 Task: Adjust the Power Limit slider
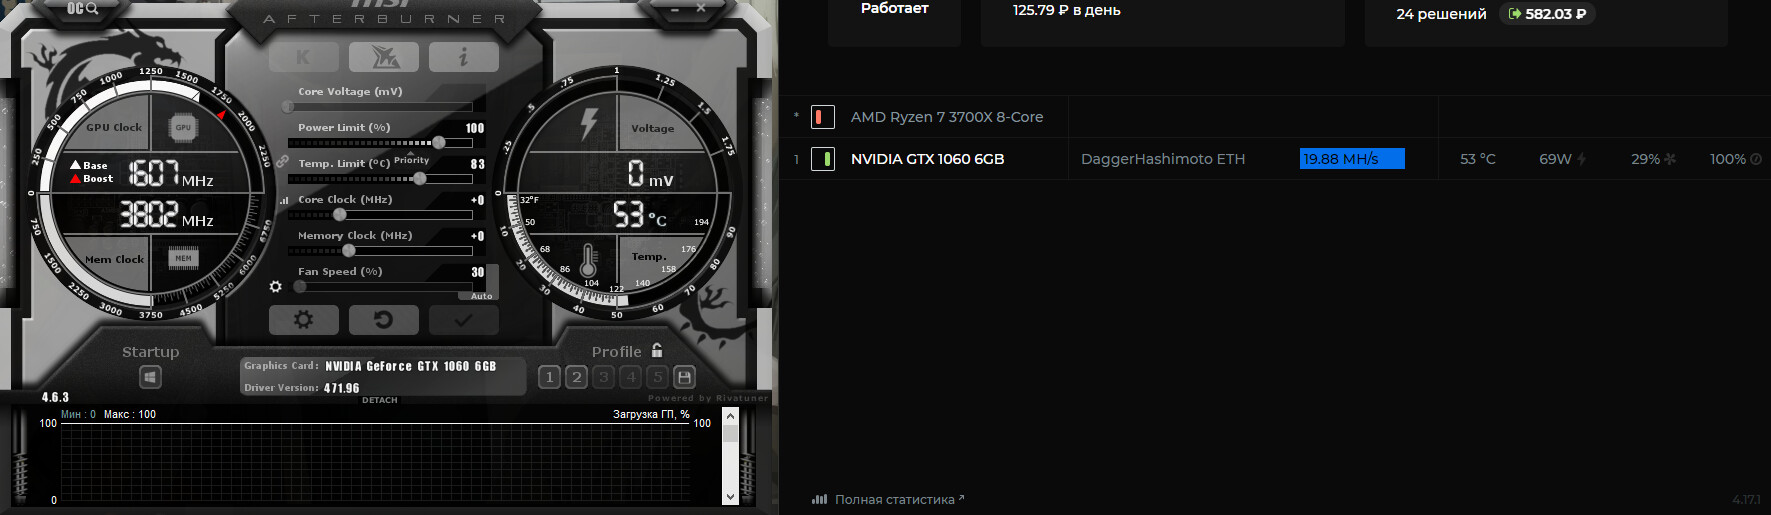point(380,143)
